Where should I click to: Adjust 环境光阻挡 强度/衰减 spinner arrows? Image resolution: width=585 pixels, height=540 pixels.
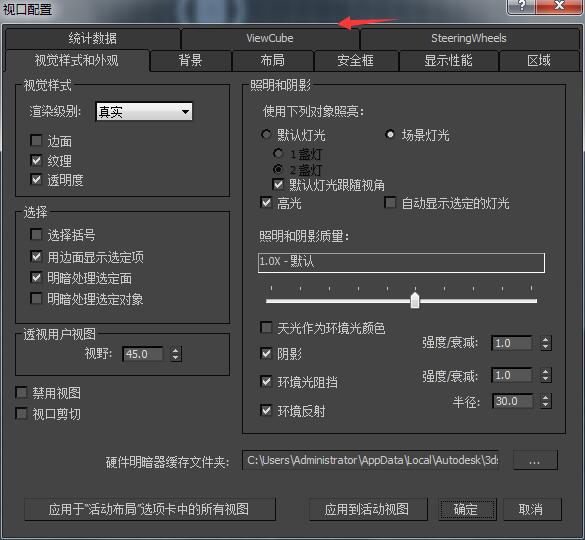tap(545, 375)
